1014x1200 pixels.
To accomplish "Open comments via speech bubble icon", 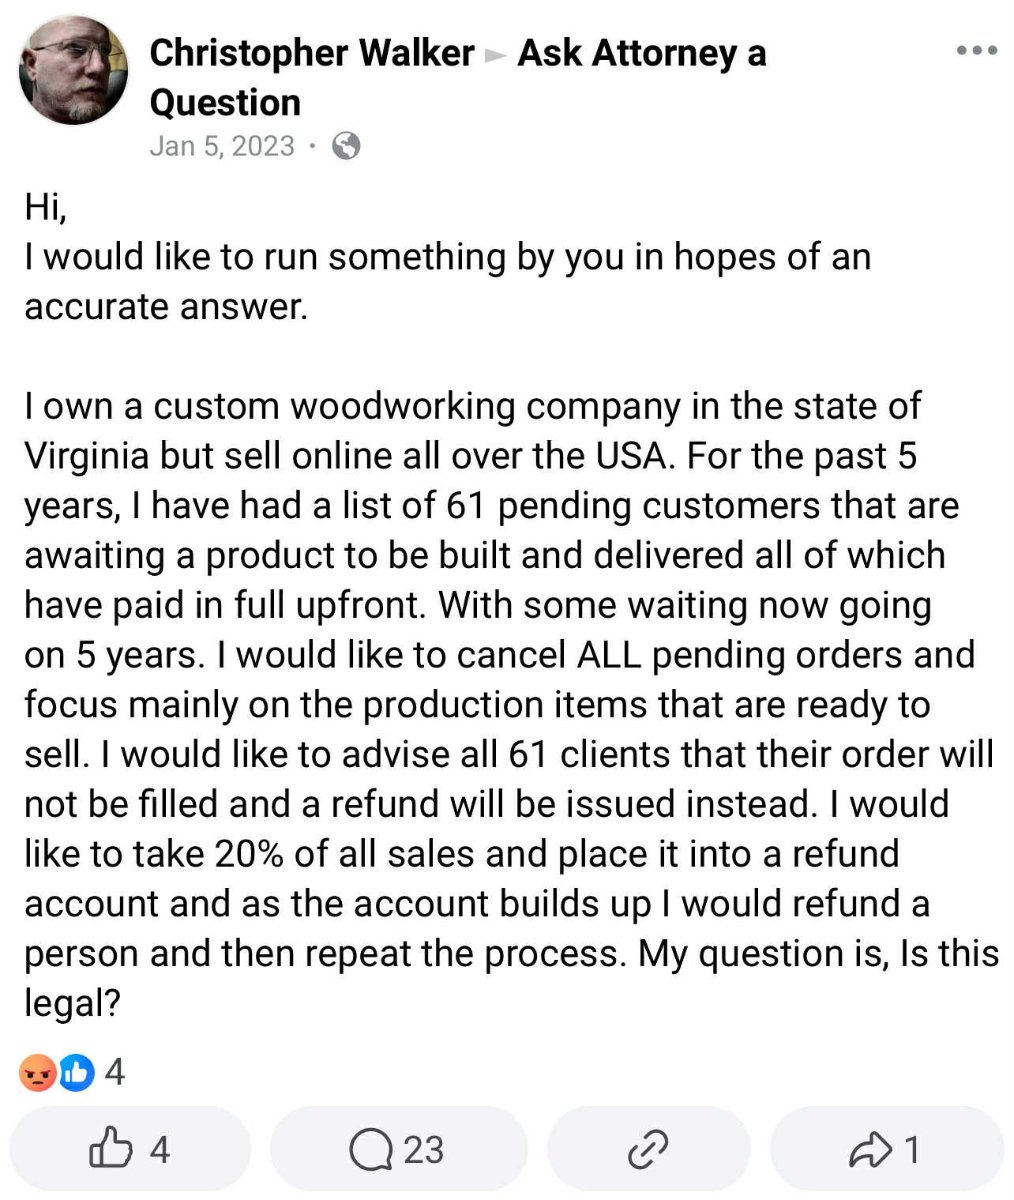I will click(x=371, y=1150).
